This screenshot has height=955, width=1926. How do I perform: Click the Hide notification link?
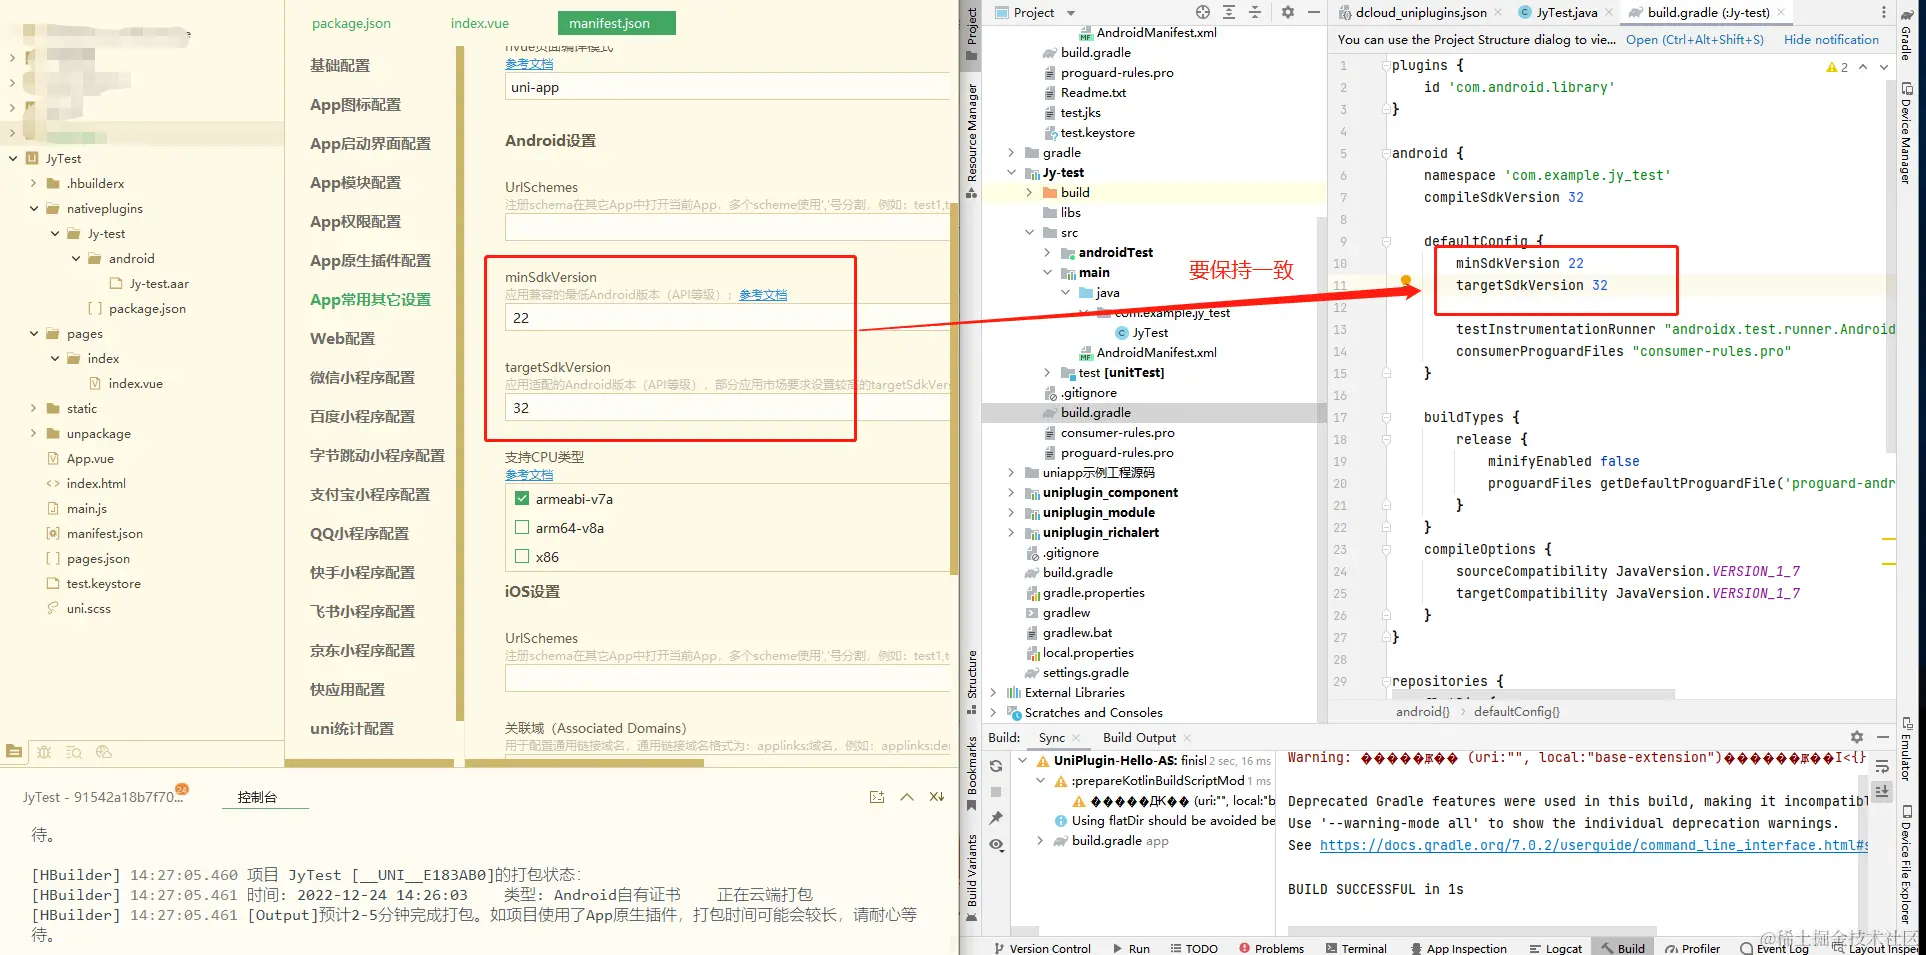(x=1832, y=40)
